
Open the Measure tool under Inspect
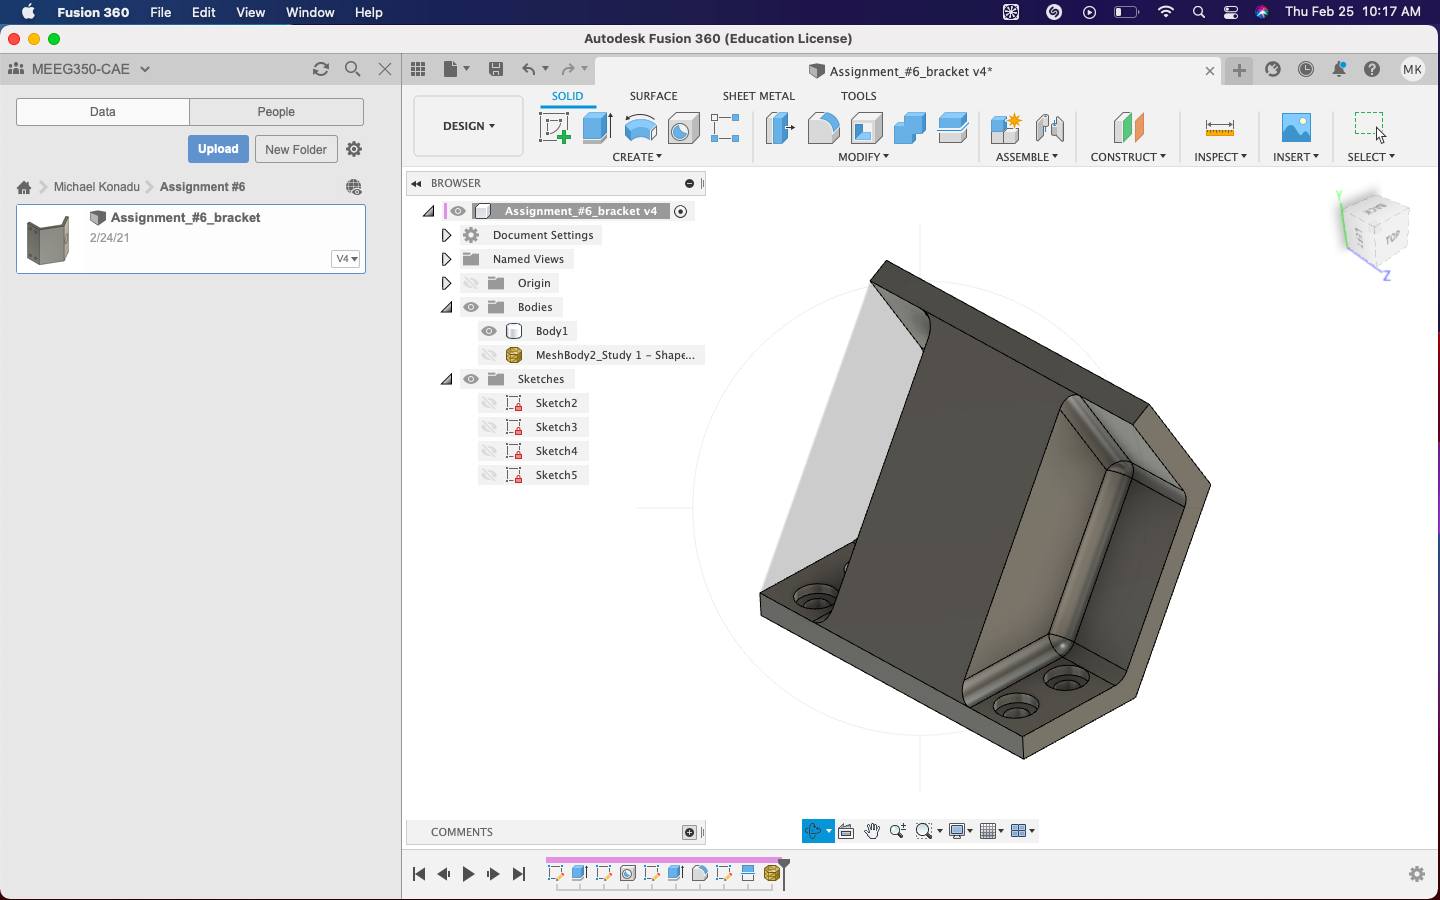[x=1219, y=128]
